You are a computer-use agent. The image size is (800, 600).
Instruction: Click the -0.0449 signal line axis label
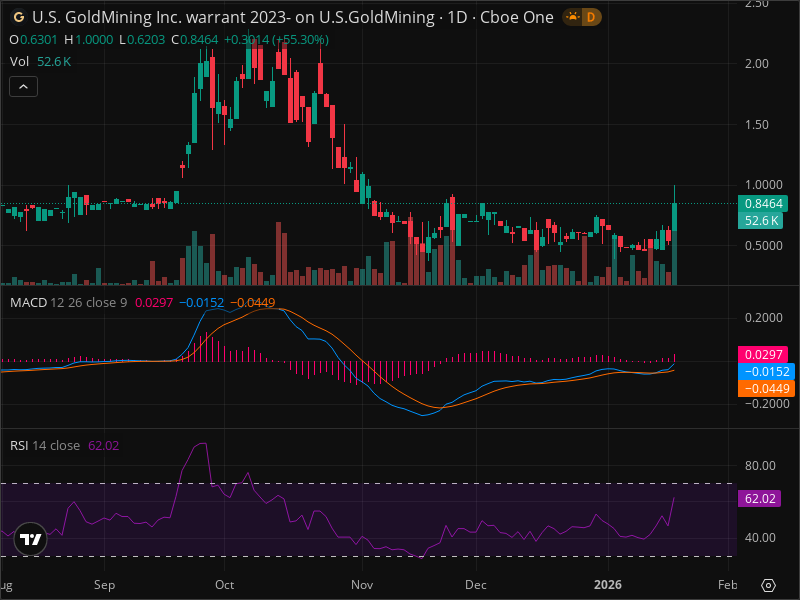[x=766, y=388]
